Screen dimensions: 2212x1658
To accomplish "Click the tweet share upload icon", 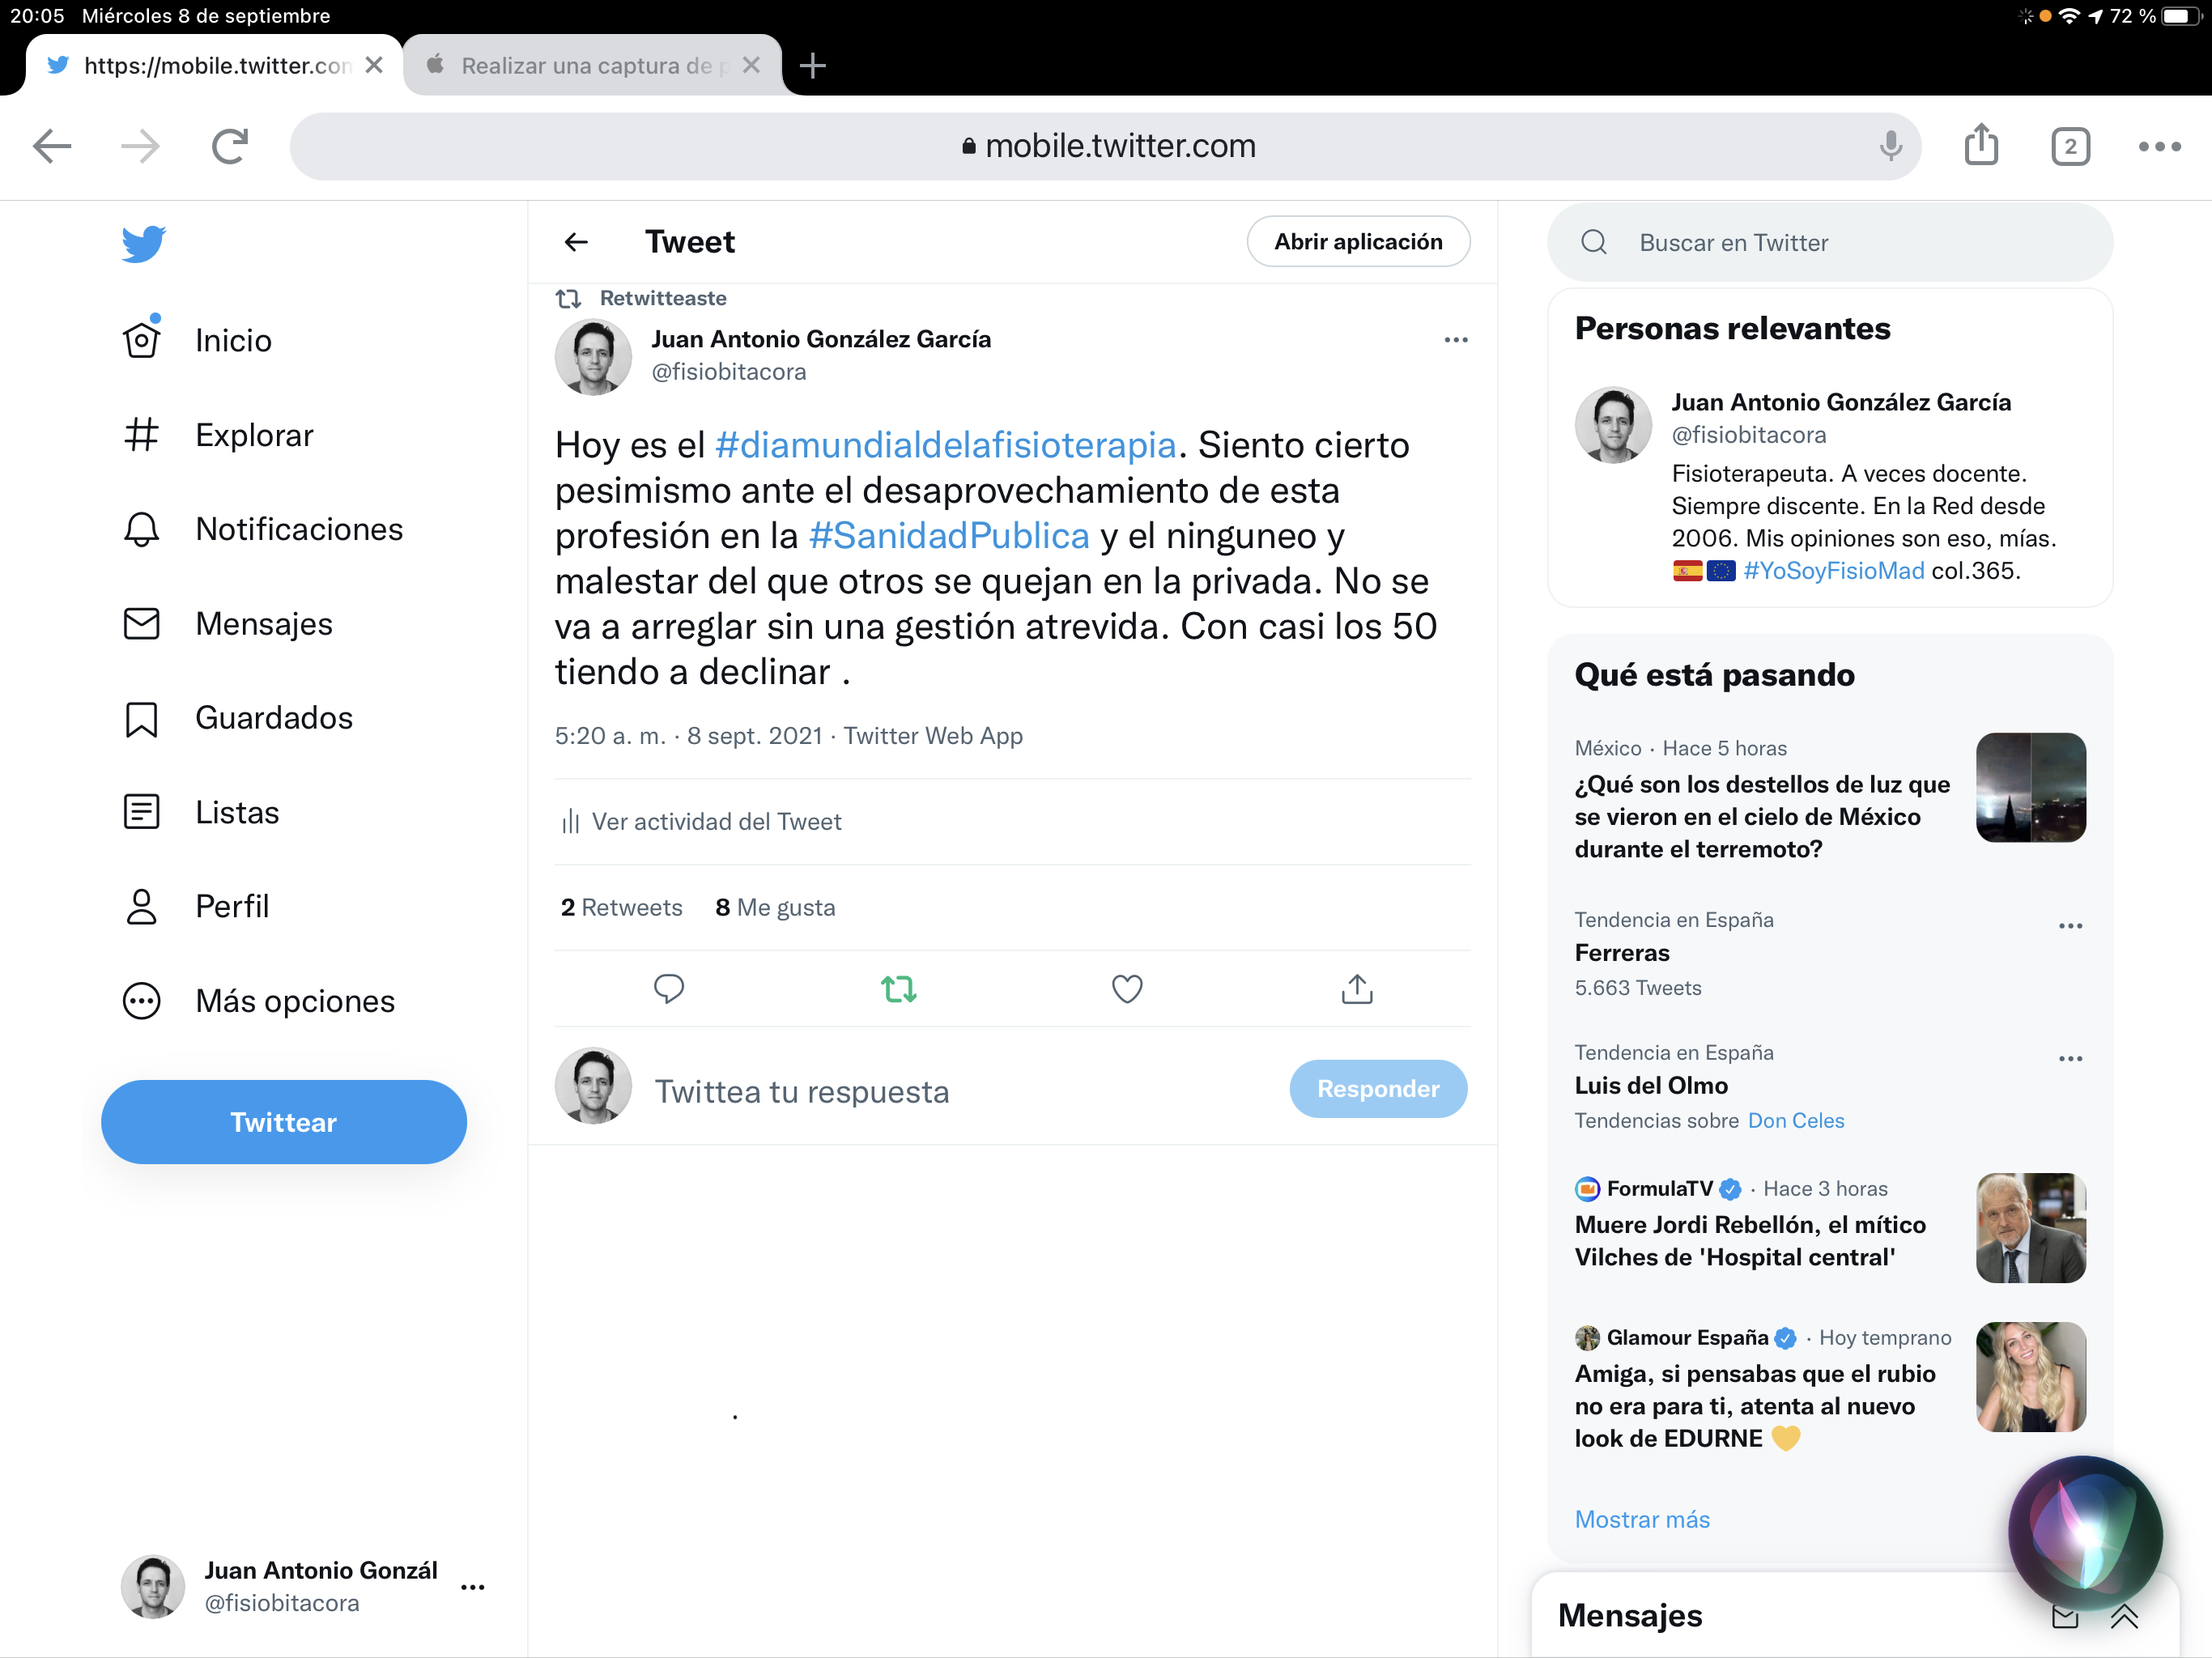I will (x=1356, y=988).
